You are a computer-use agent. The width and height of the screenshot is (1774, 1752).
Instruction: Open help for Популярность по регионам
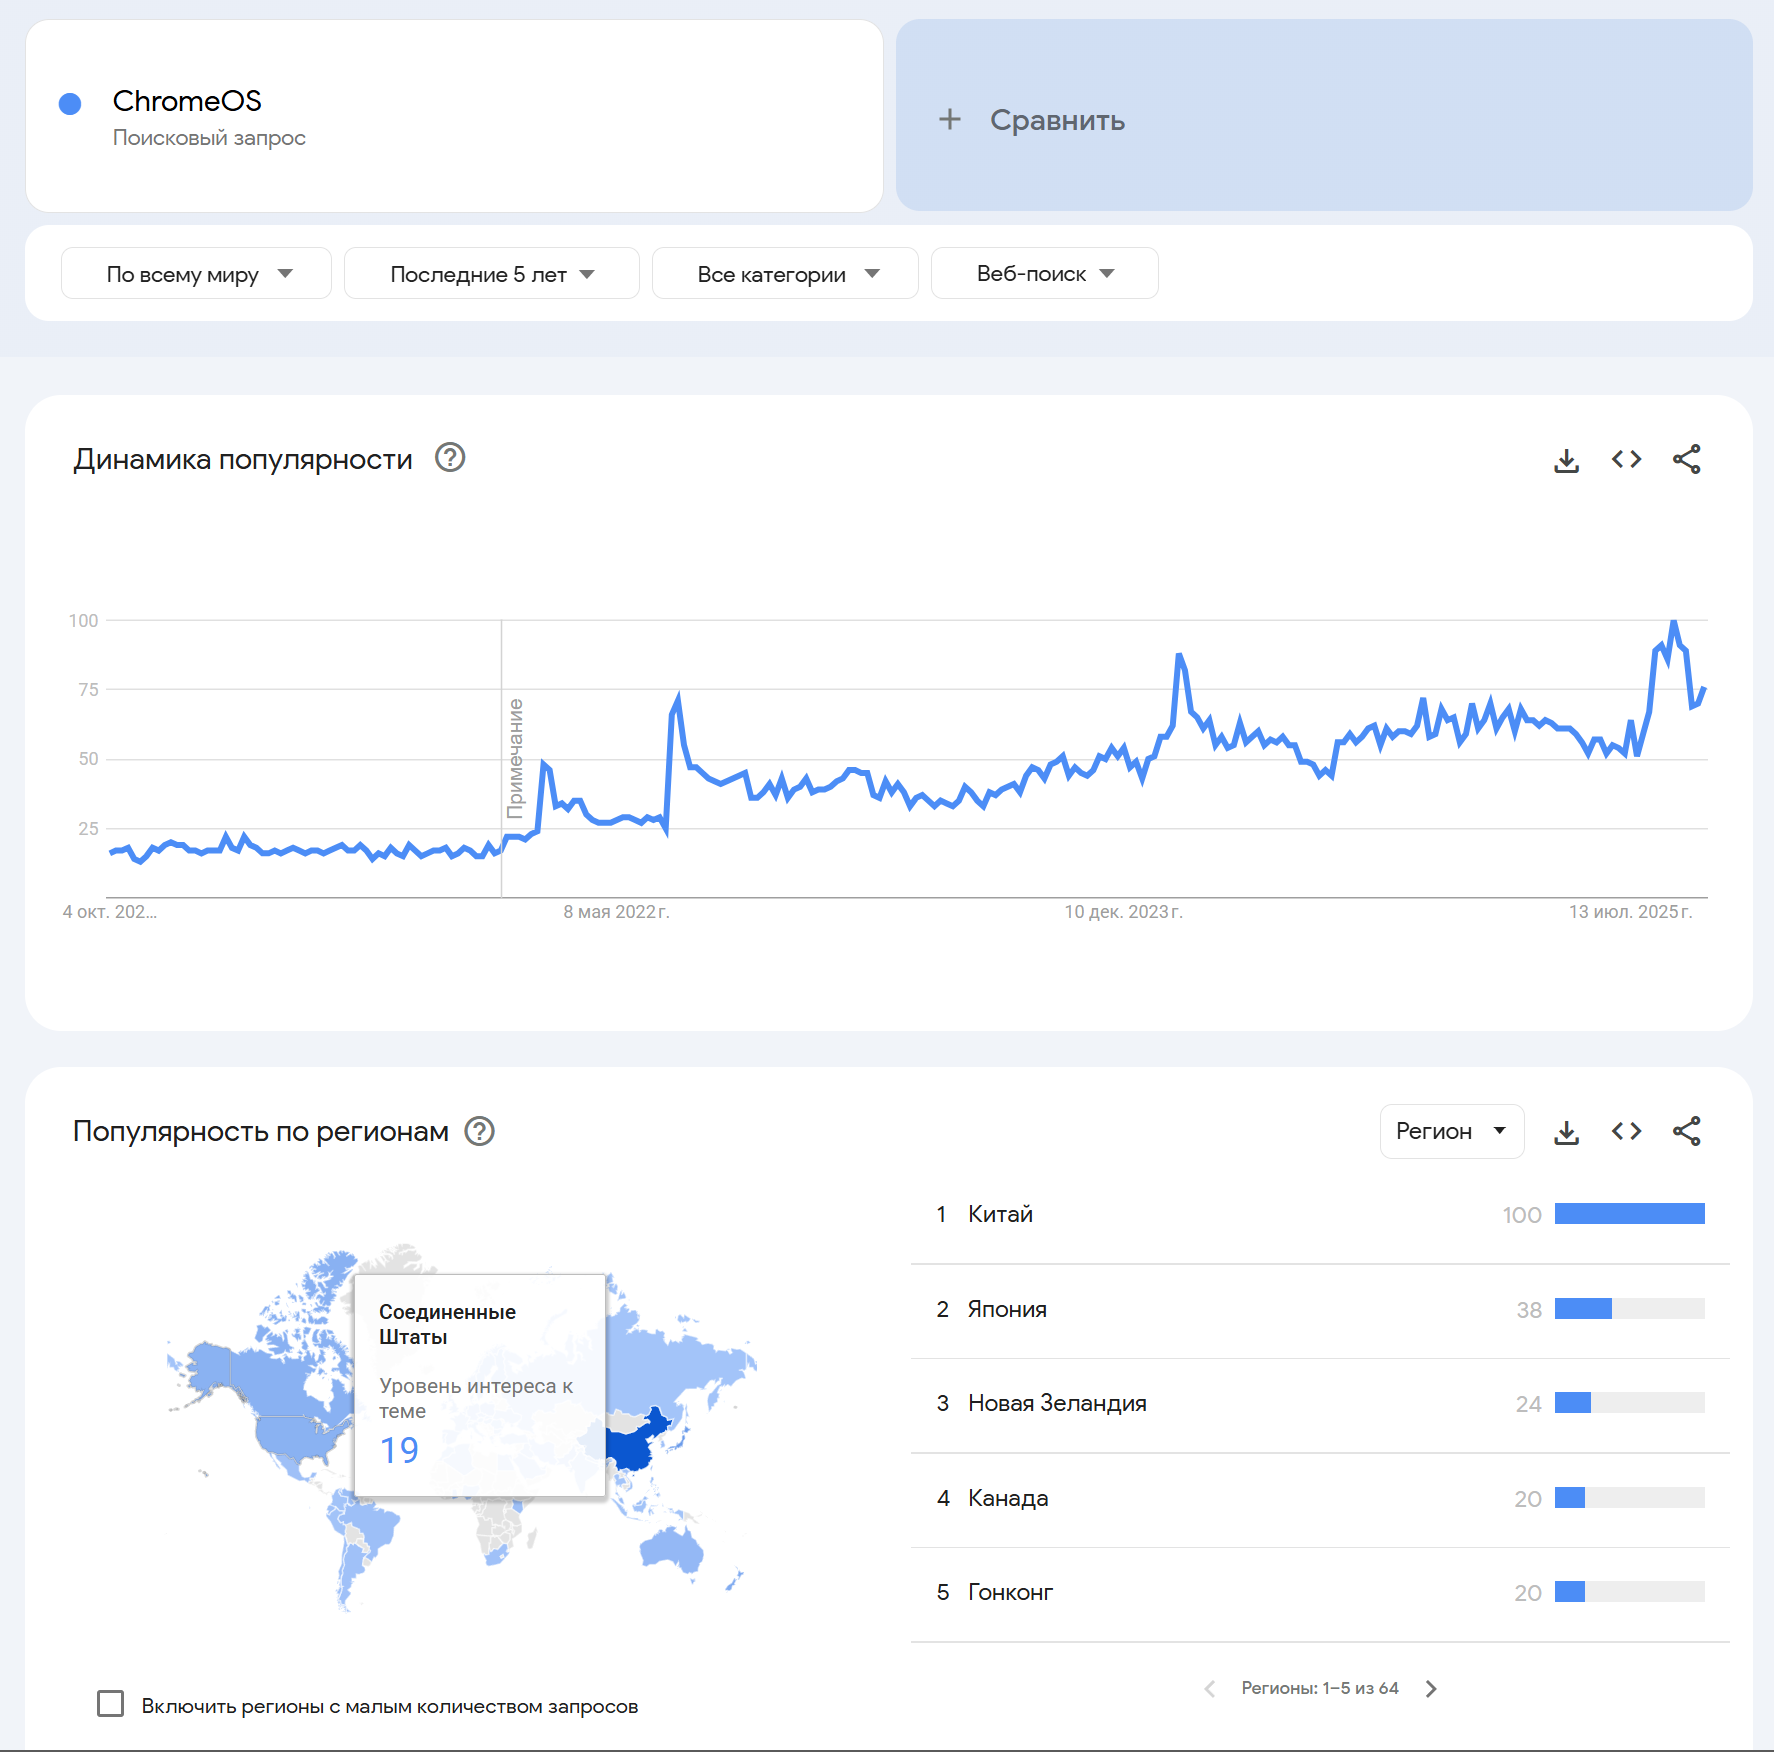click(x=480, y=1131)
